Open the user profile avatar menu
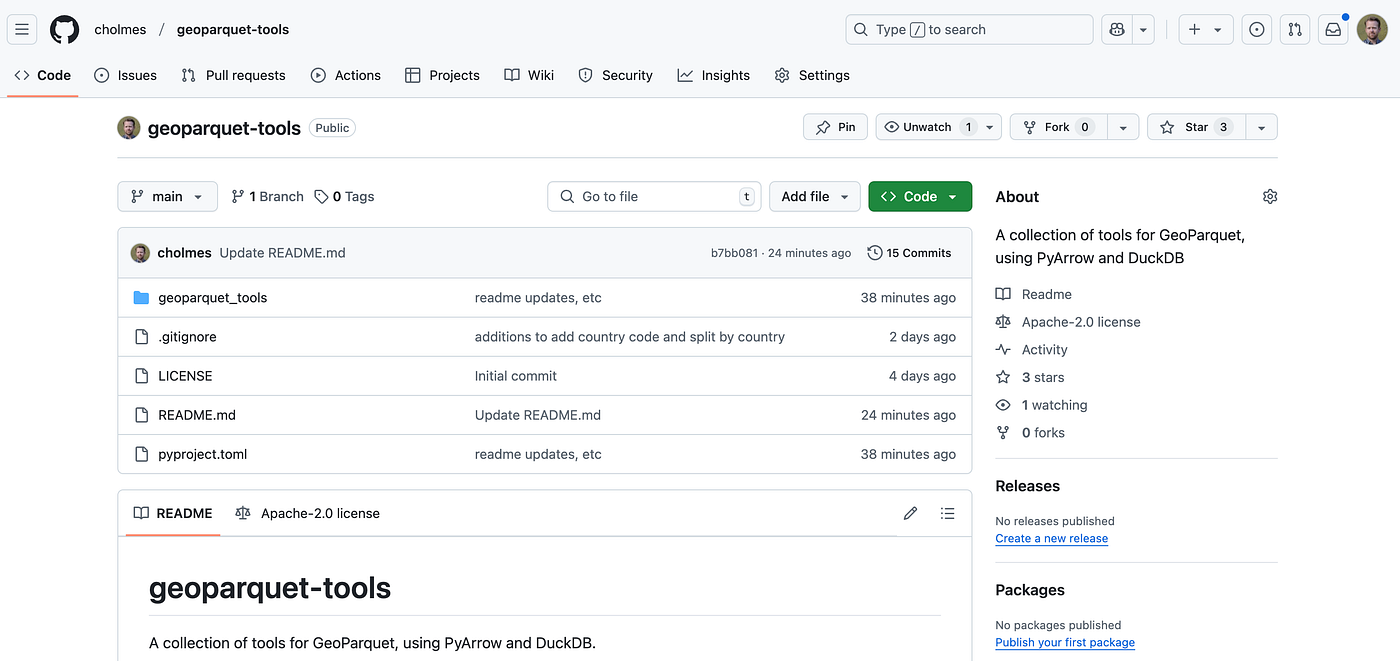The height and width of the screenshot is (661, 1400). 1372,30
